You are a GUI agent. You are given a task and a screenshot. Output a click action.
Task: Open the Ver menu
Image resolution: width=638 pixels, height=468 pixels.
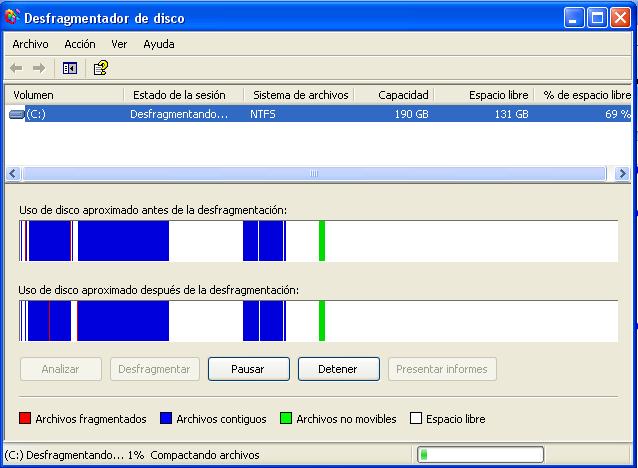(x=119, y=44)
